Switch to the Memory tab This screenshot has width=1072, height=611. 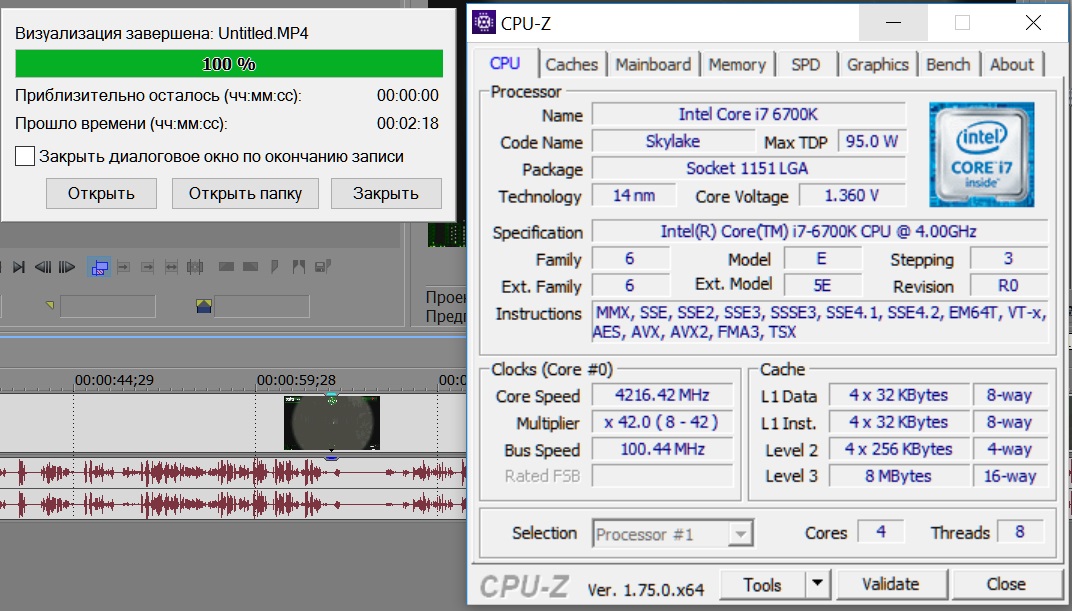pyautogui.click(x=737, y=65)
